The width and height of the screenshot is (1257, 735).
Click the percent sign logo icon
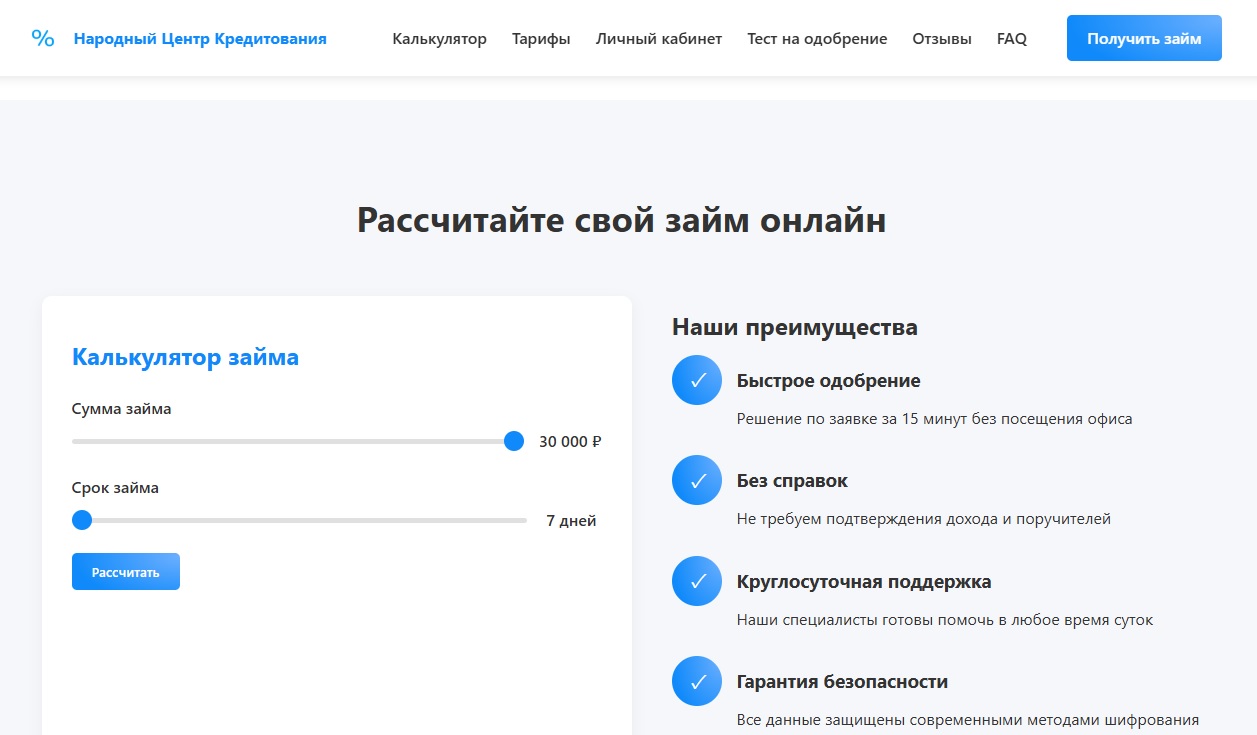pyautogui.click(x=43, y=39)
